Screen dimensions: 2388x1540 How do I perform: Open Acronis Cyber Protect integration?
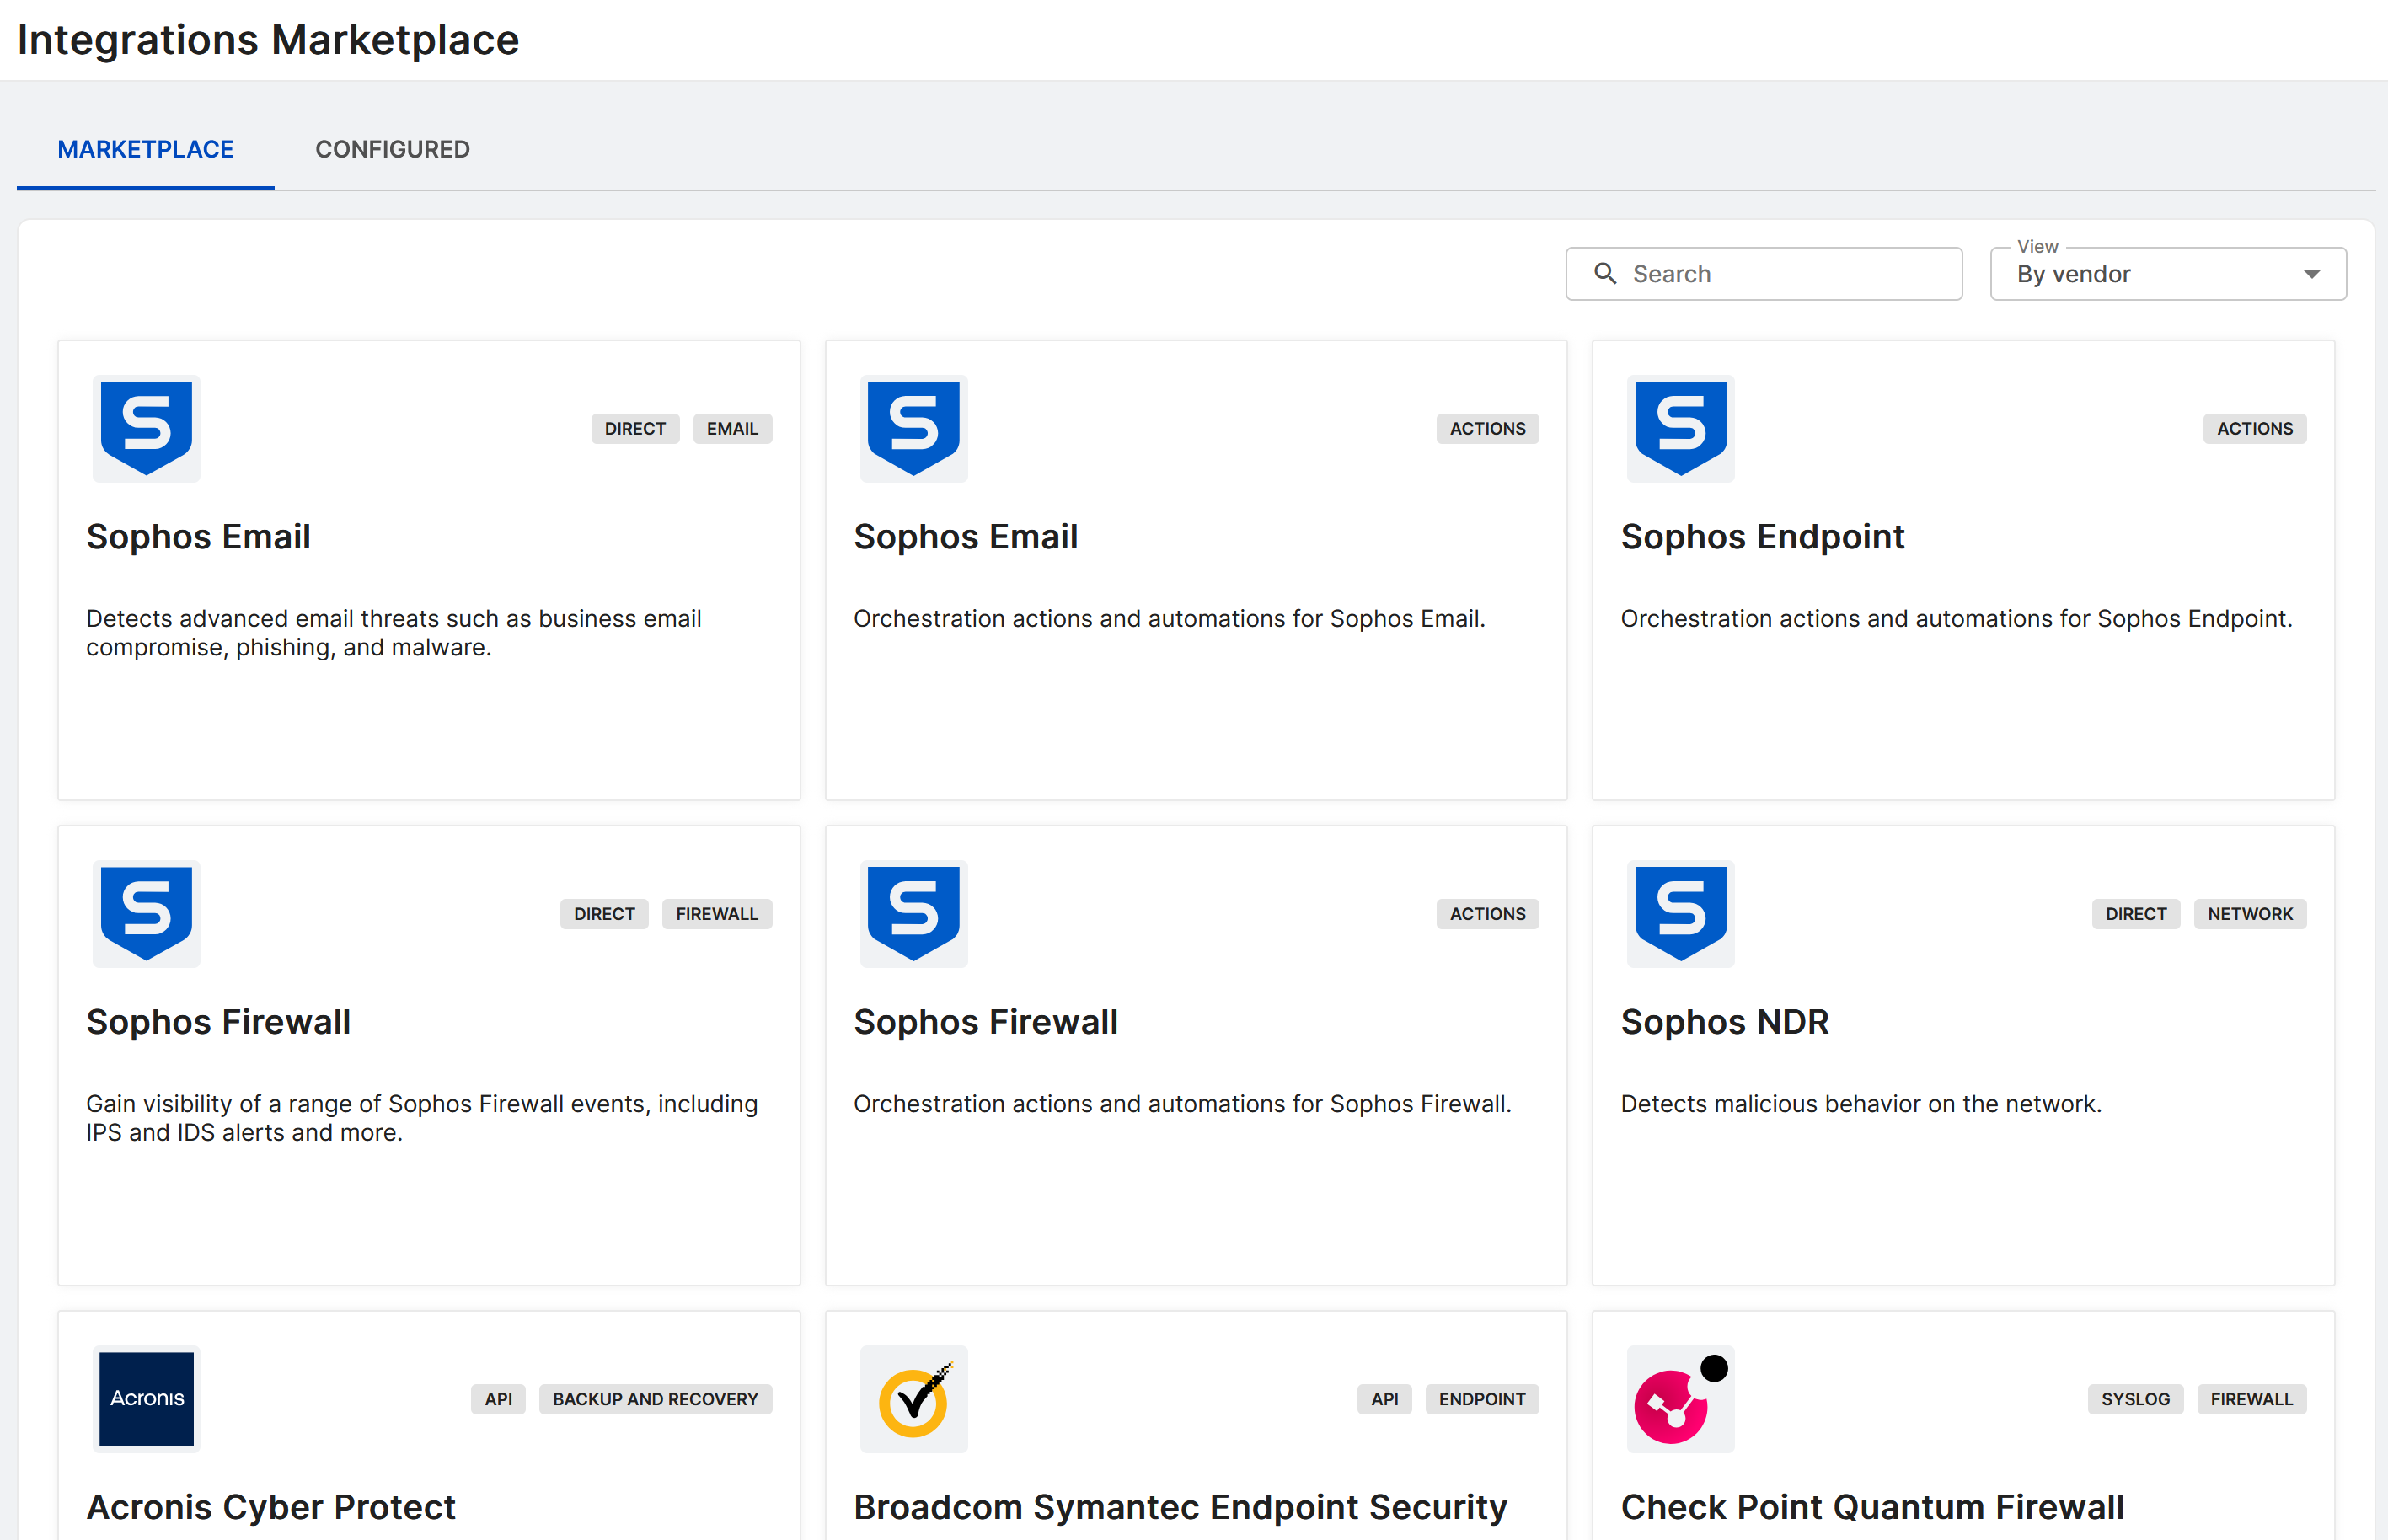[x=270, y=1506]
